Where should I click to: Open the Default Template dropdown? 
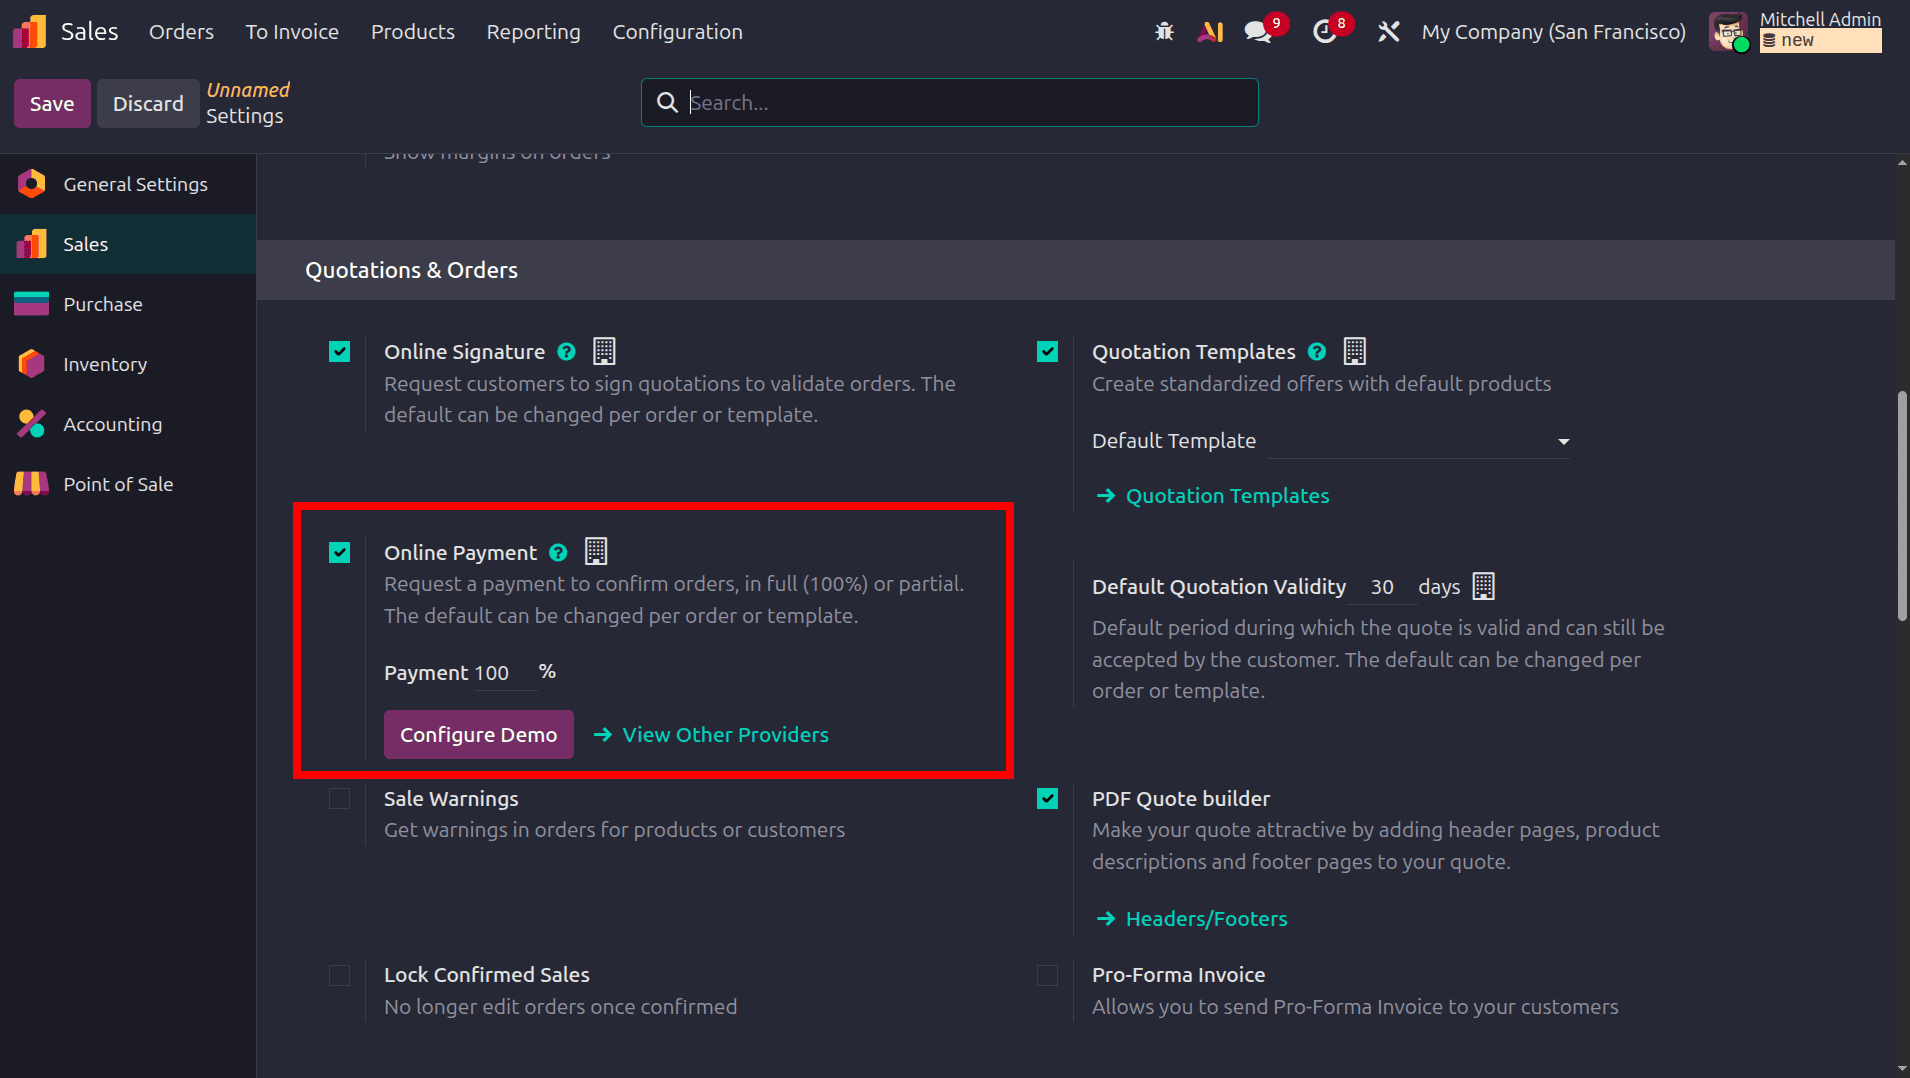click(1561, 440)
